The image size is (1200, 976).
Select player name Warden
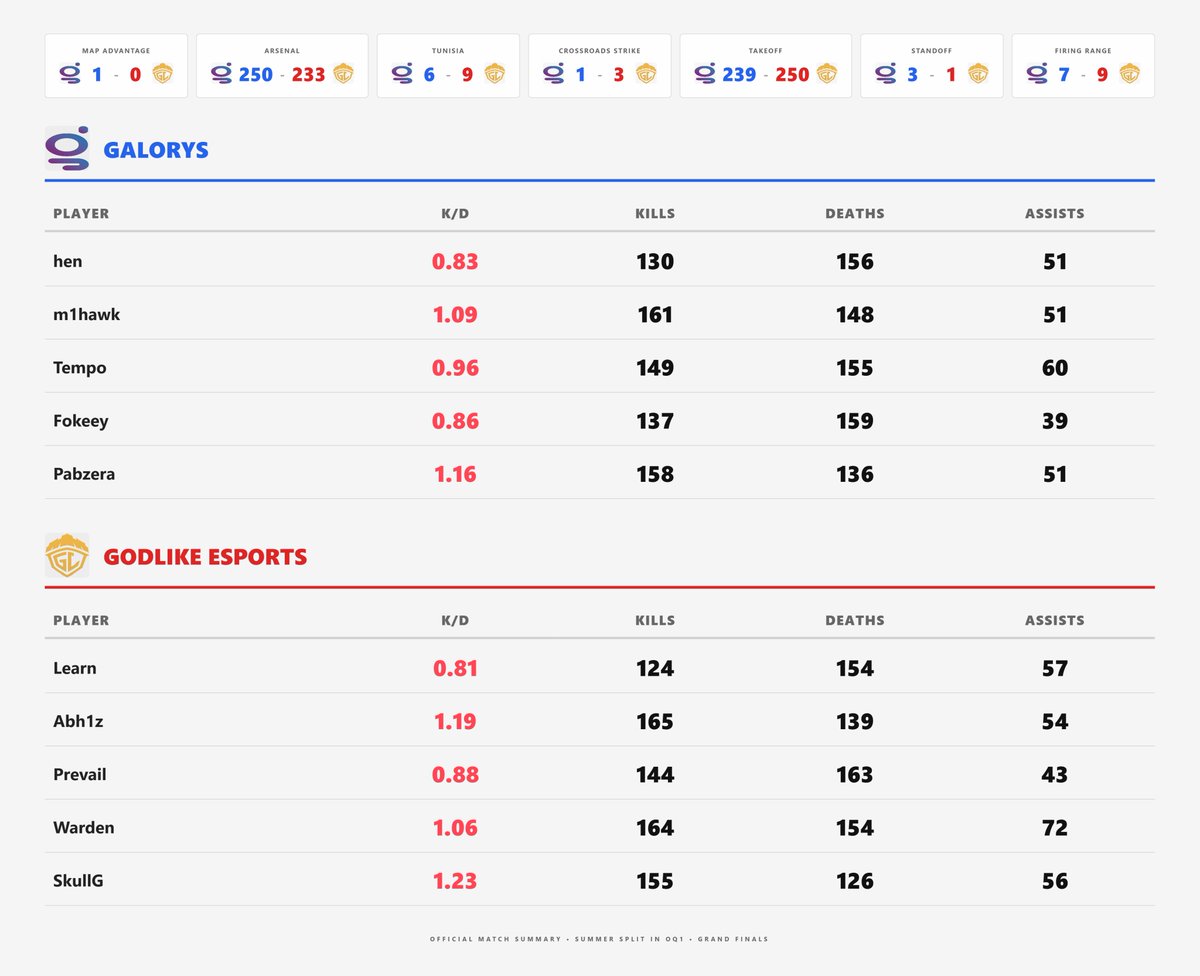pos(84,827)
